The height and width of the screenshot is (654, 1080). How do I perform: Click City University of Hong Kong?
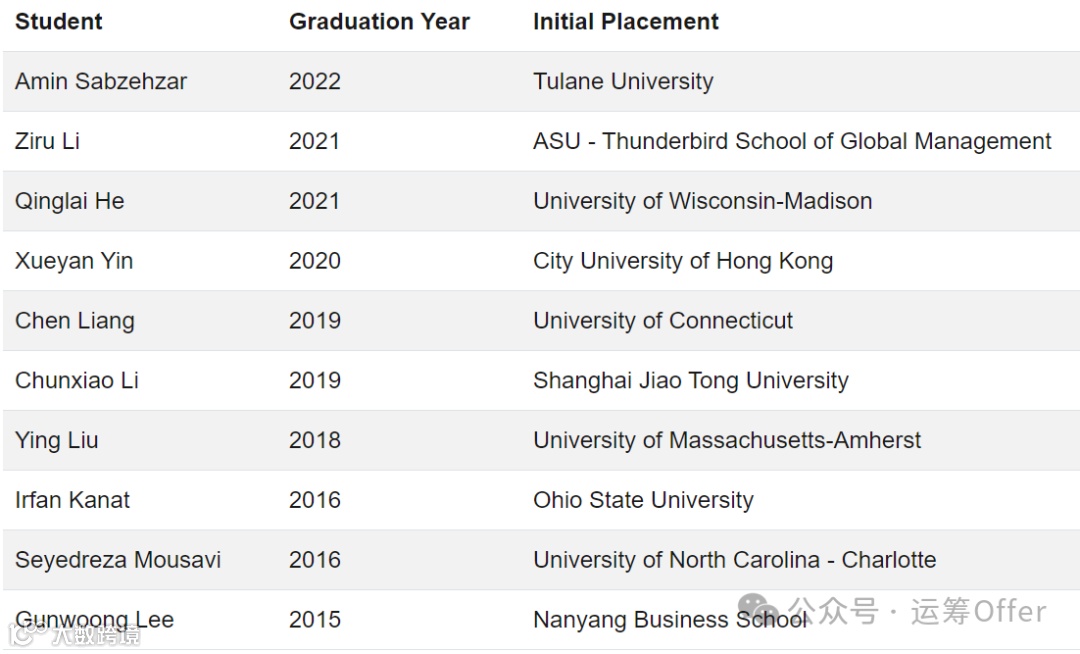[x=682, y=261]
